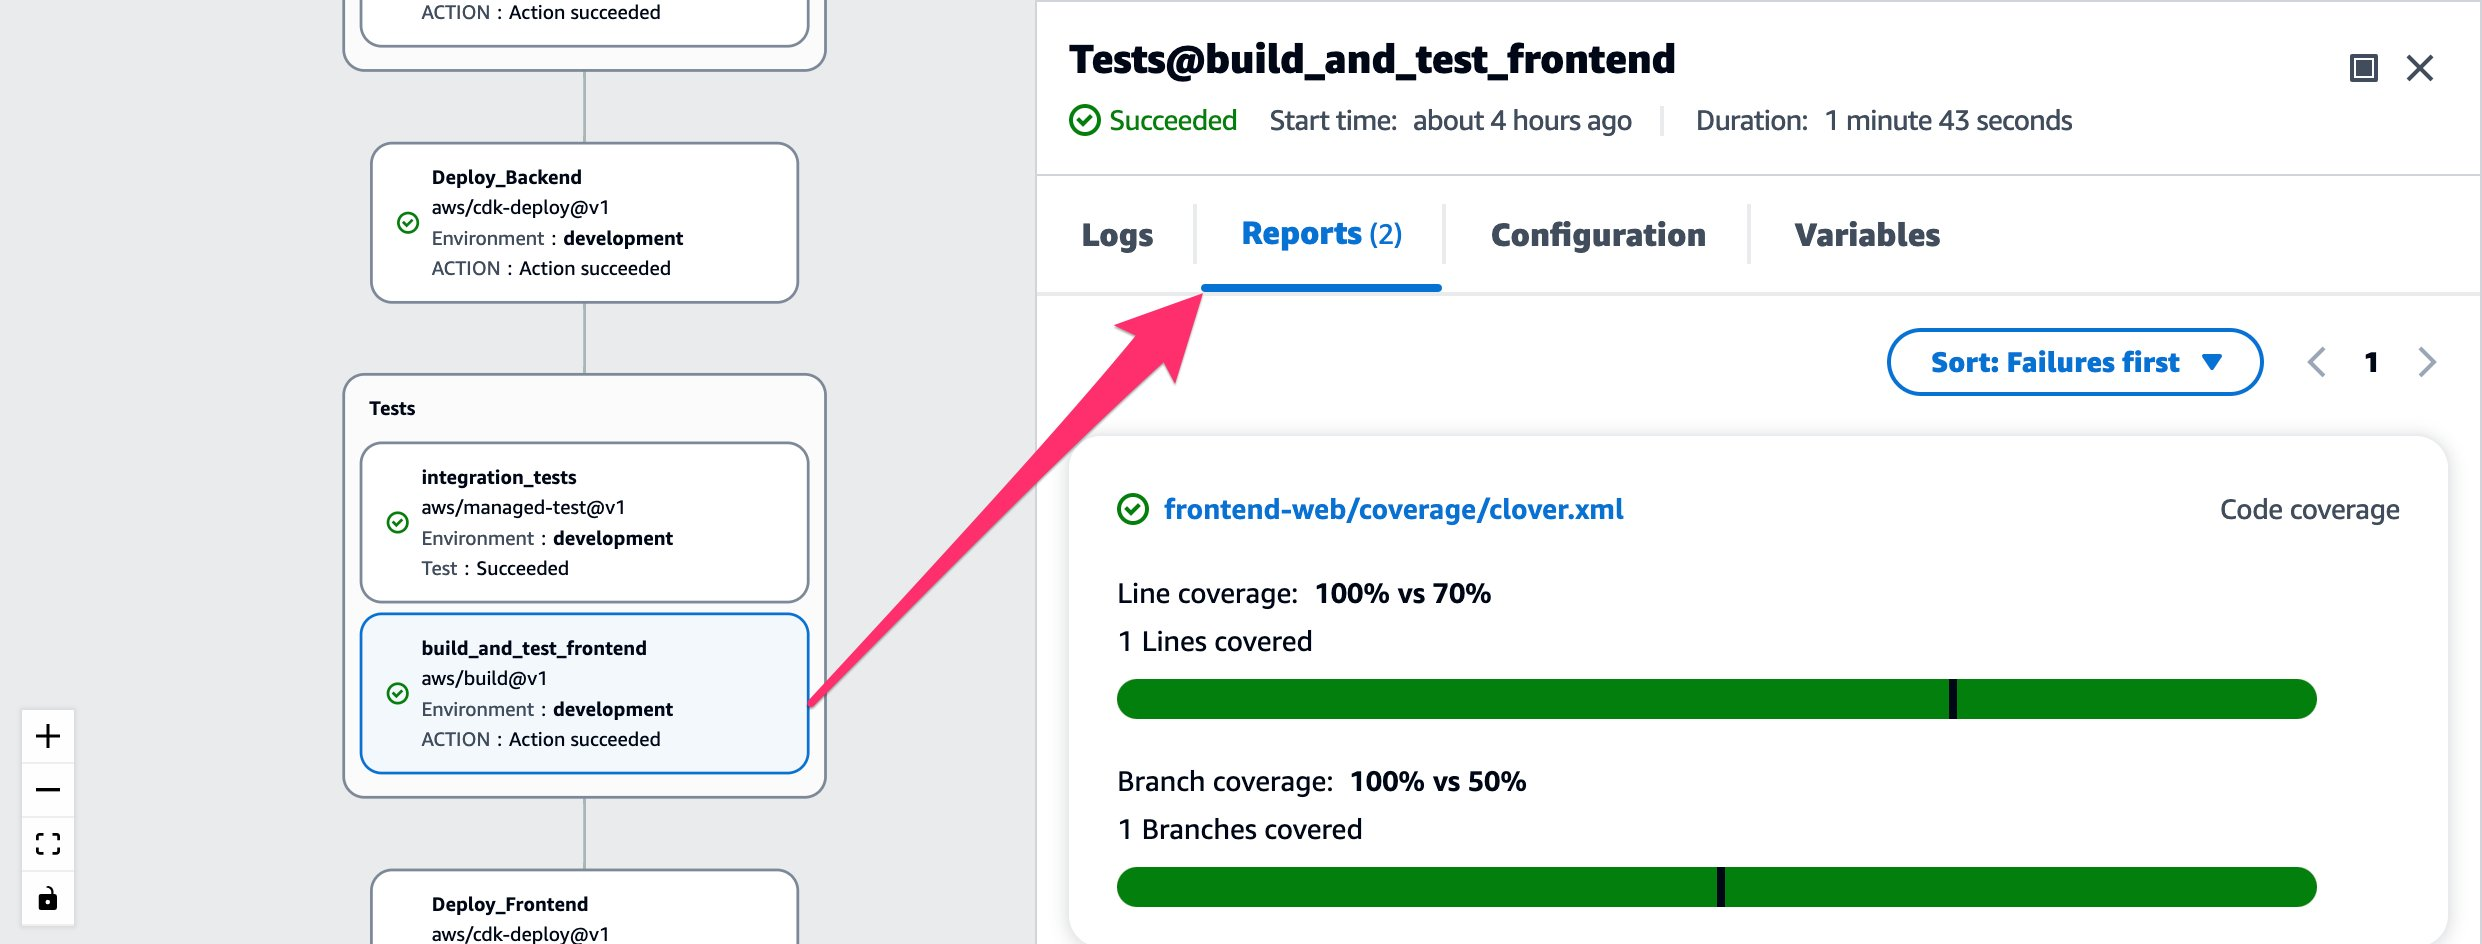The image size is (2482, 944).
Task: Switch to the Logs tab
Action: (1116, 235)
